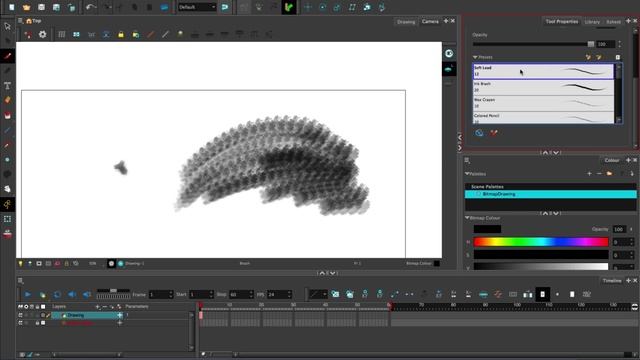Add a palette with plus icon
This screenshot has height=360, width=640.
[x=589, y=173]
